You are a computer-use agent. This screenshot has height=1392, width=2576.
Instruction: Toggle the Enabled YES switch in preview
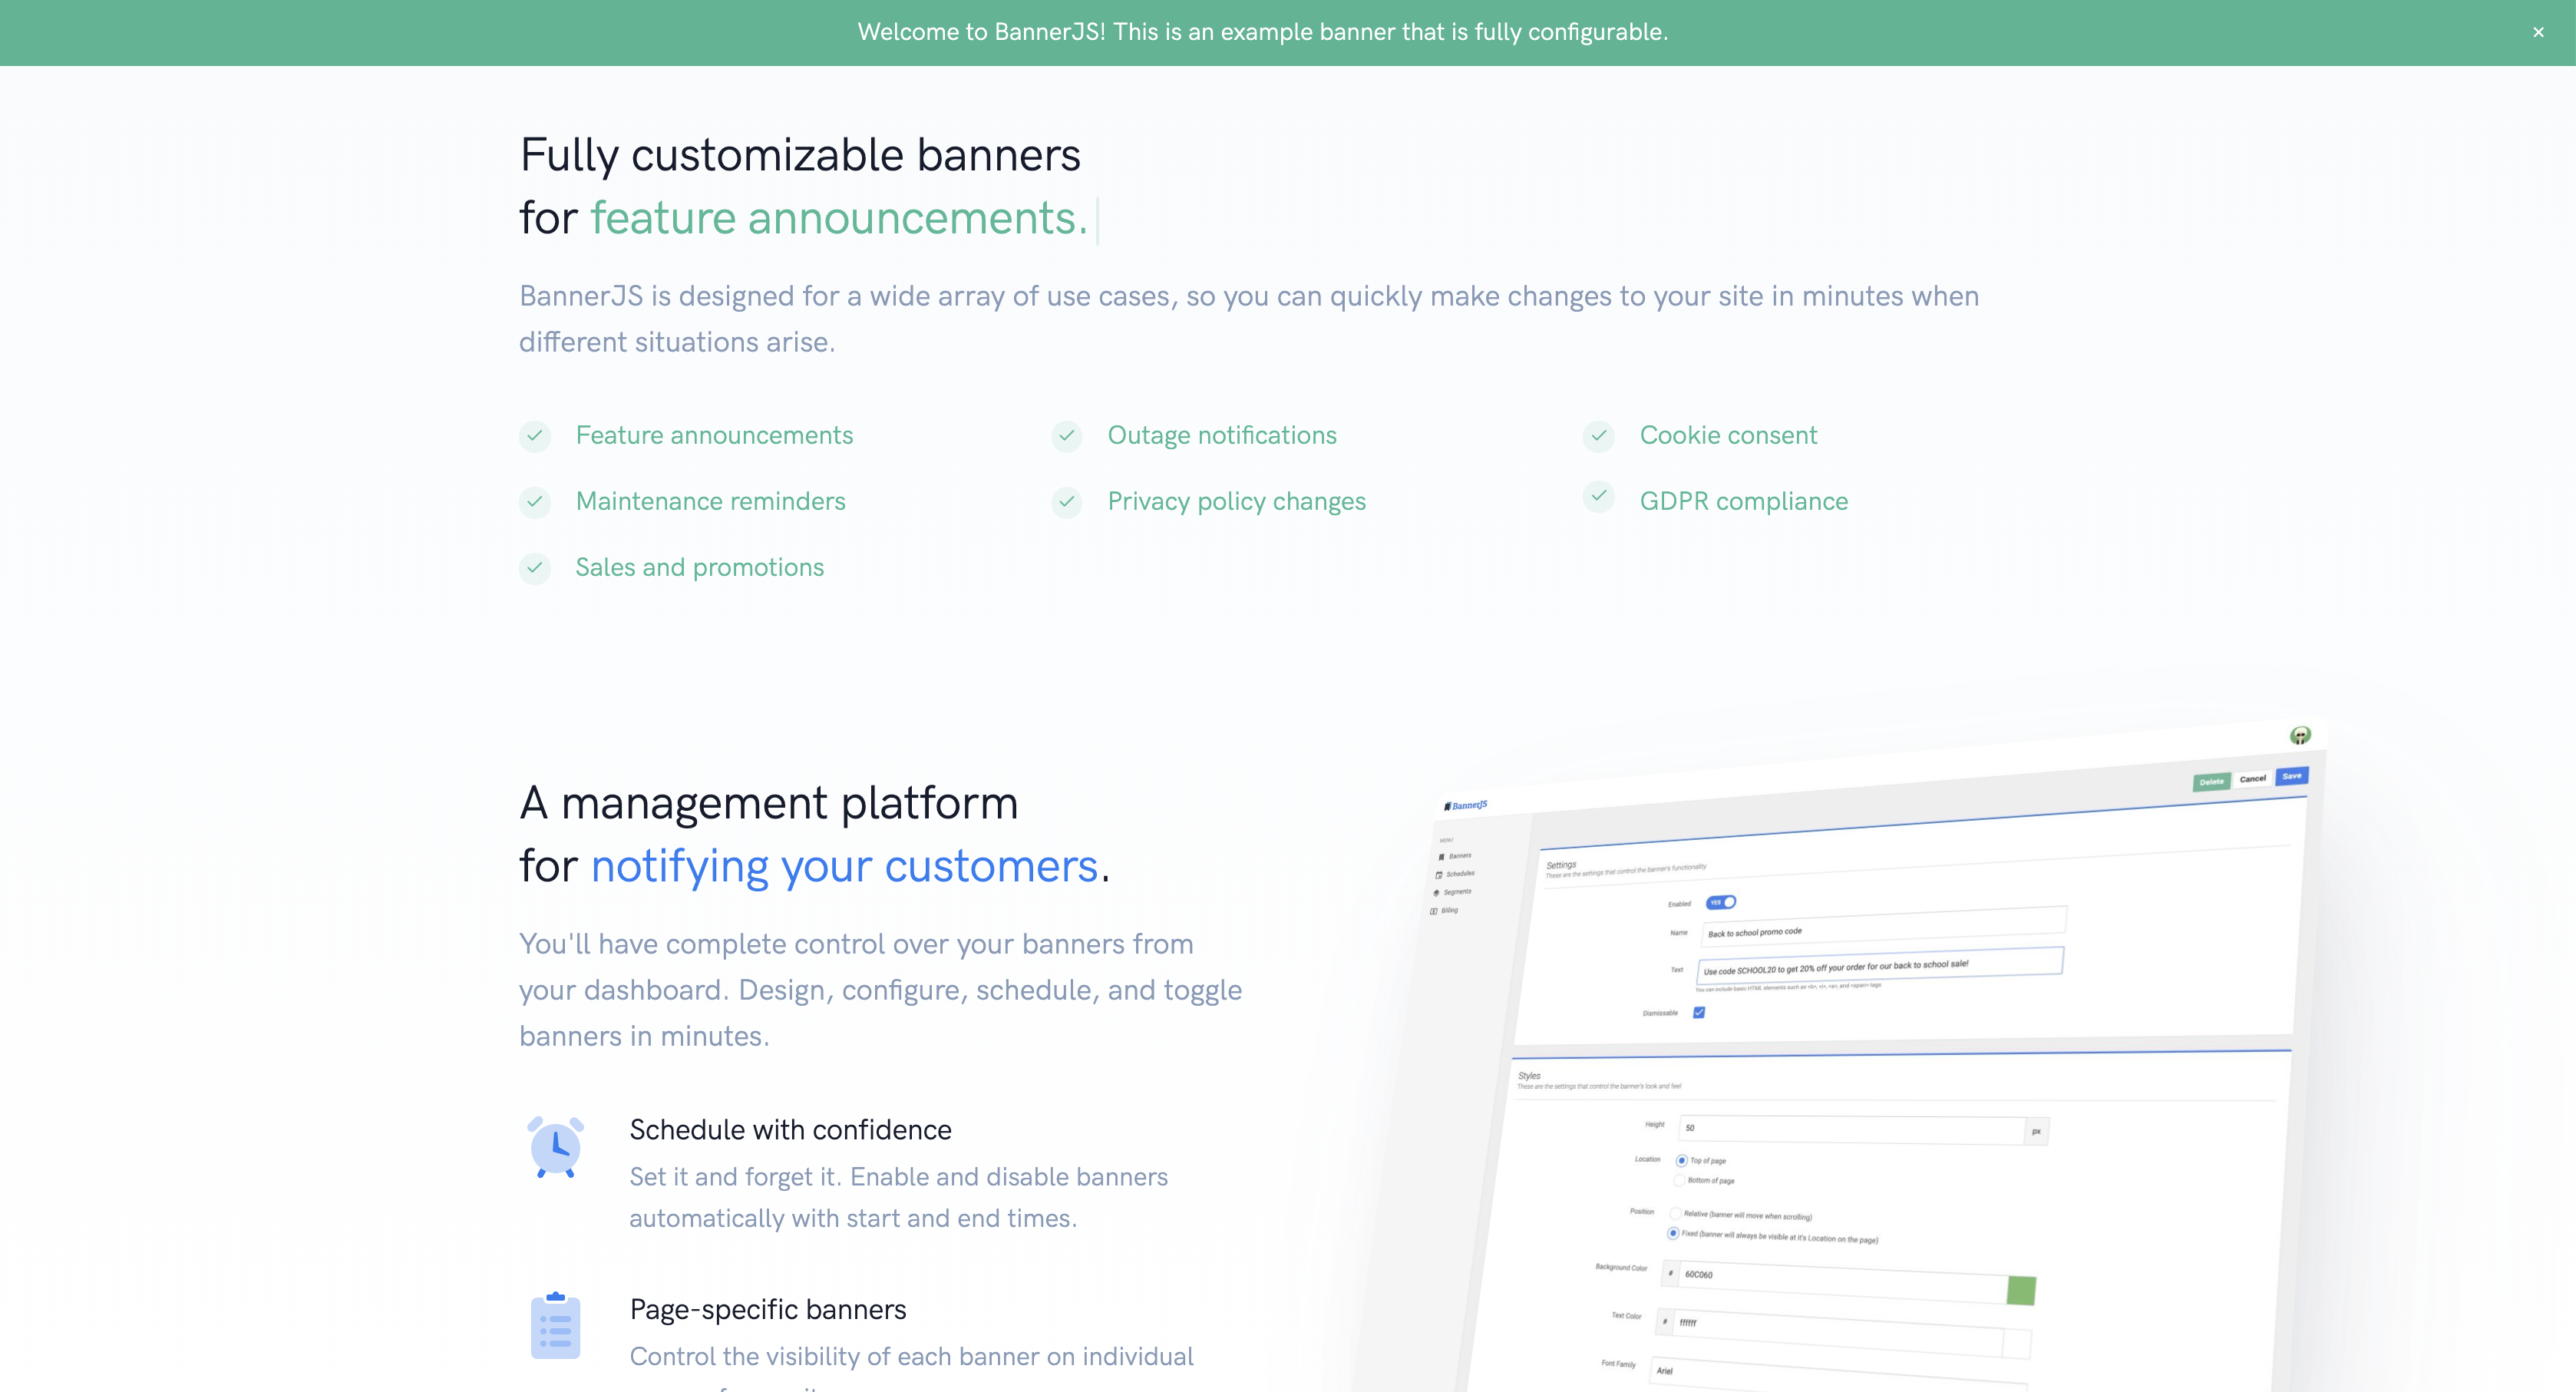point(1720,902)
